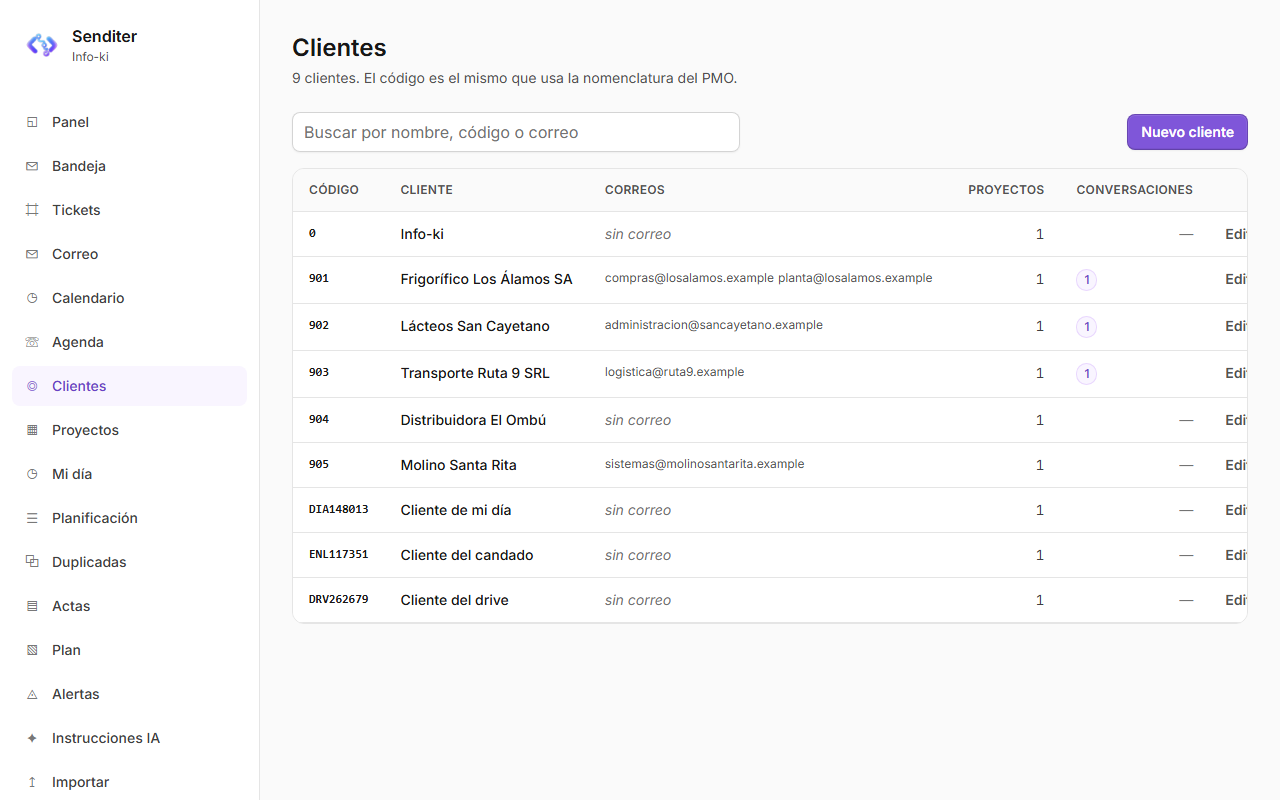The image size is (1280, 800).
Task: Click the Instrucciones IA sparkle icon
Action: [32, 738]
